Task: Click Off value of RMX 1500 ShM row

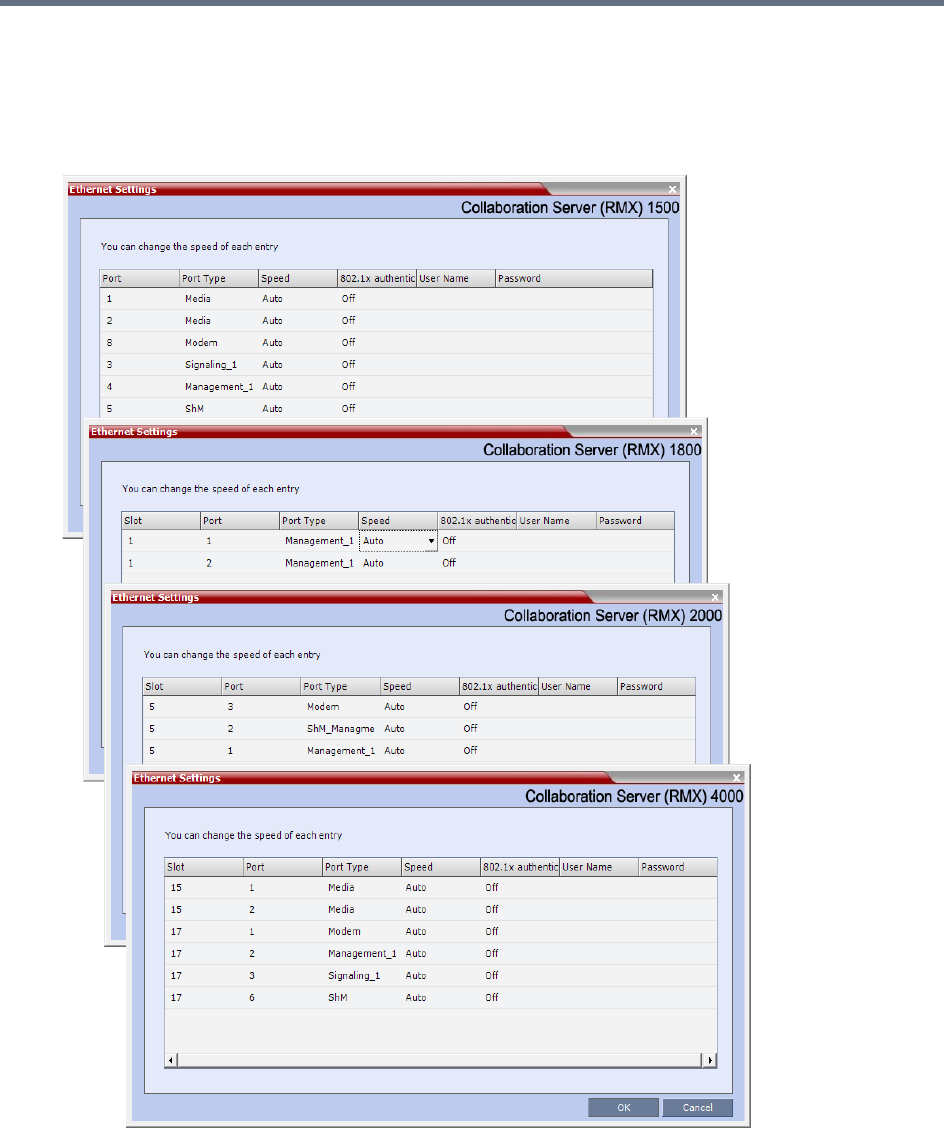Action: coord(348,409)
